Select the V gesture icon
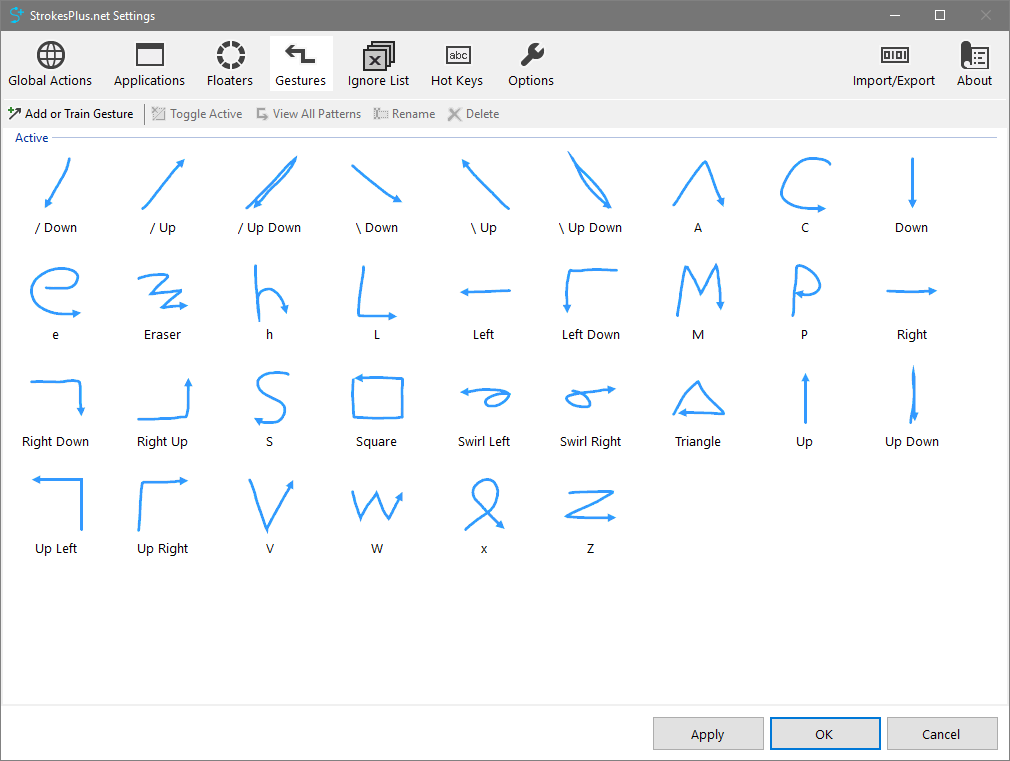Screen dimensions: 1010x761 [x=270, y=516]
